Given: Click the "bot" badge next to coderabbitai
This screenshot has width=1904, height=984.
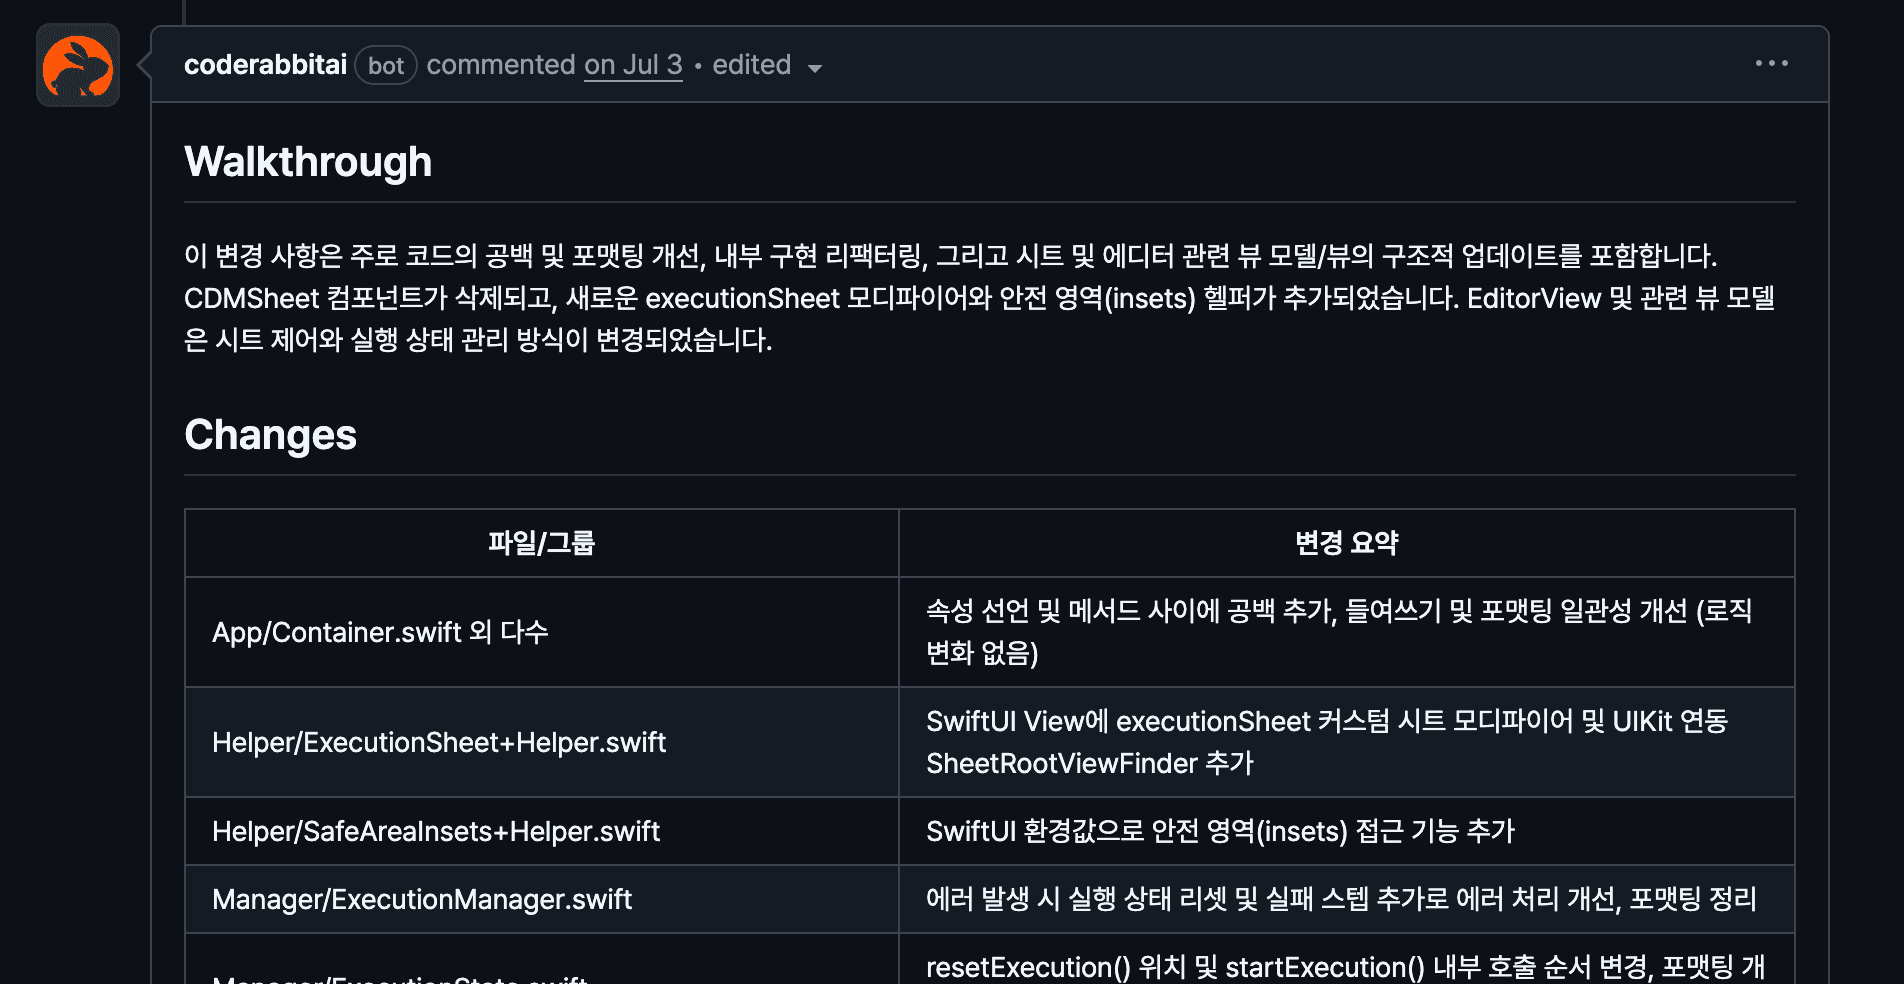Looking at the screenshot, I should click(x=386, y=65).
